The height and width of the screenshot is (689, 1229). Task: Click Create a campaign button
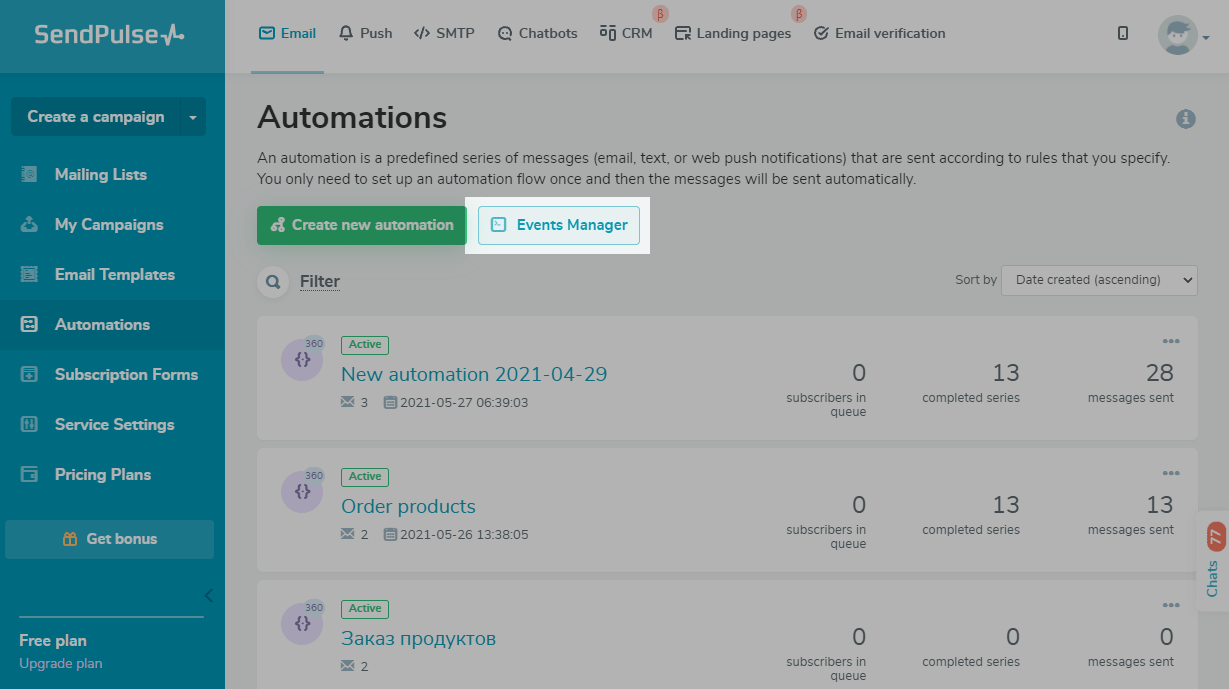(x=95, y=117)
